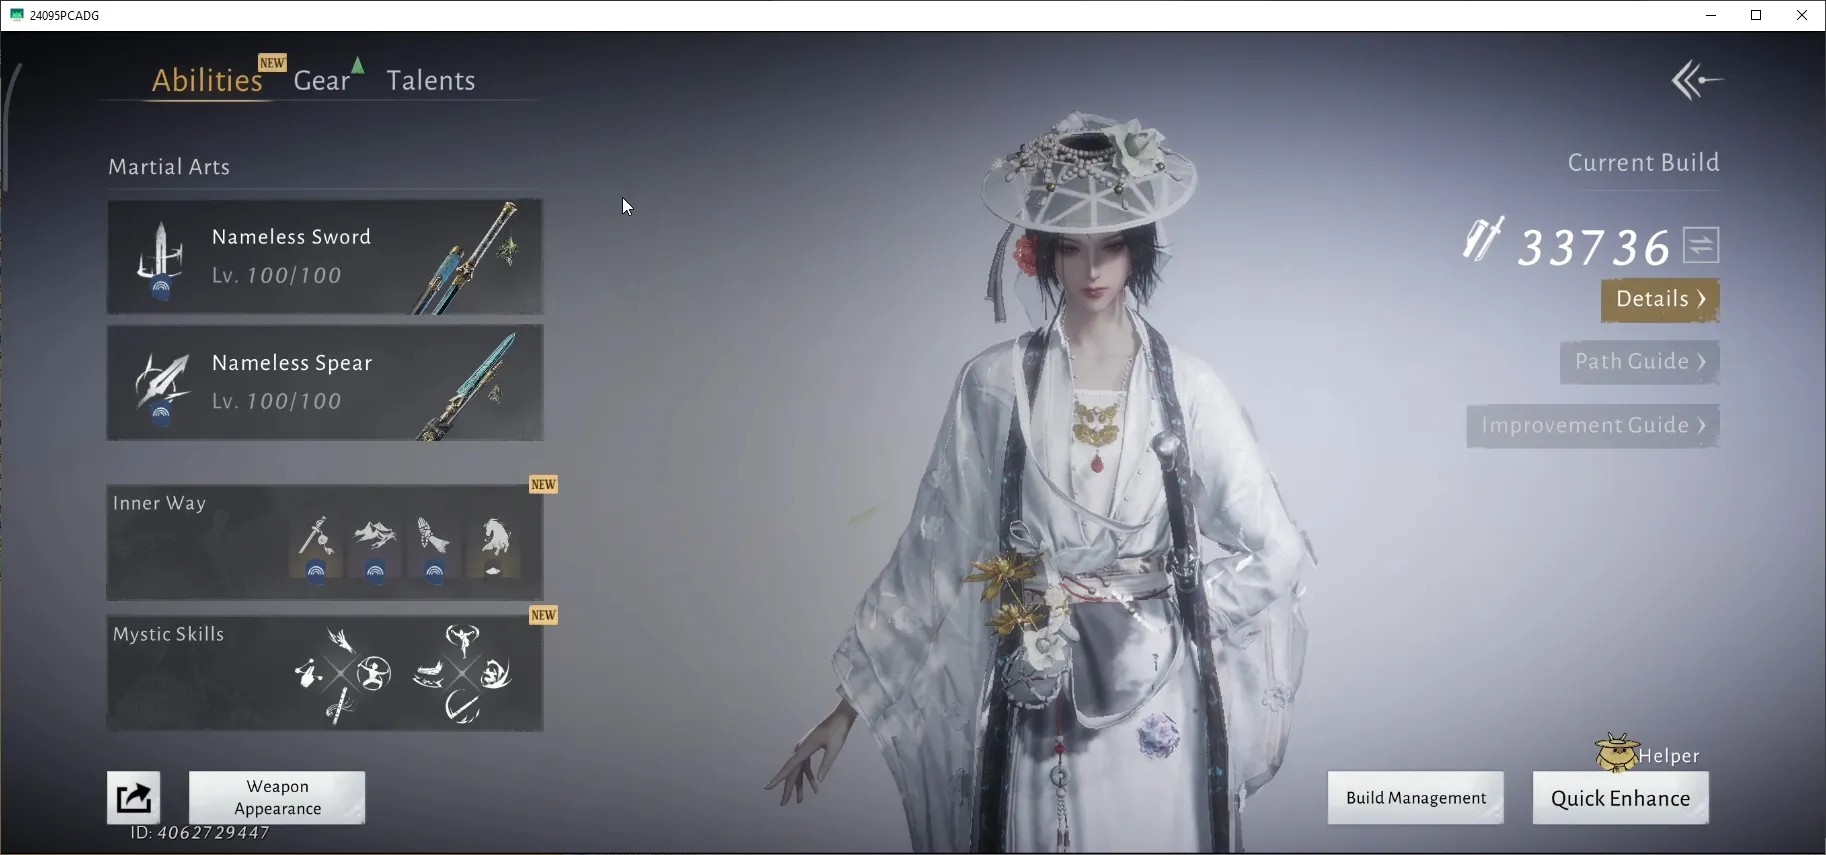Open the Nameless Spear martial art card

[325, 382]
